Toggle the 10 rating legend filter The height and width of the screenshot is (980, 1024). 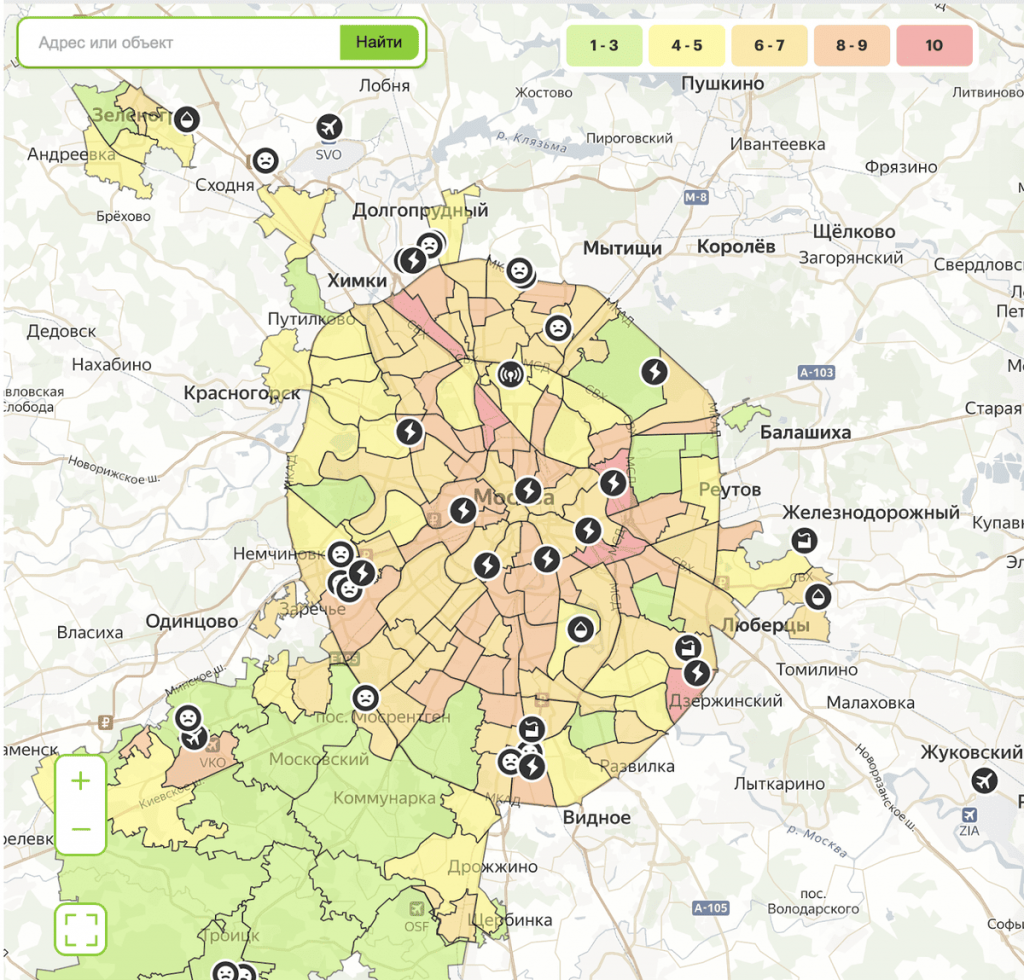[935, 45]
